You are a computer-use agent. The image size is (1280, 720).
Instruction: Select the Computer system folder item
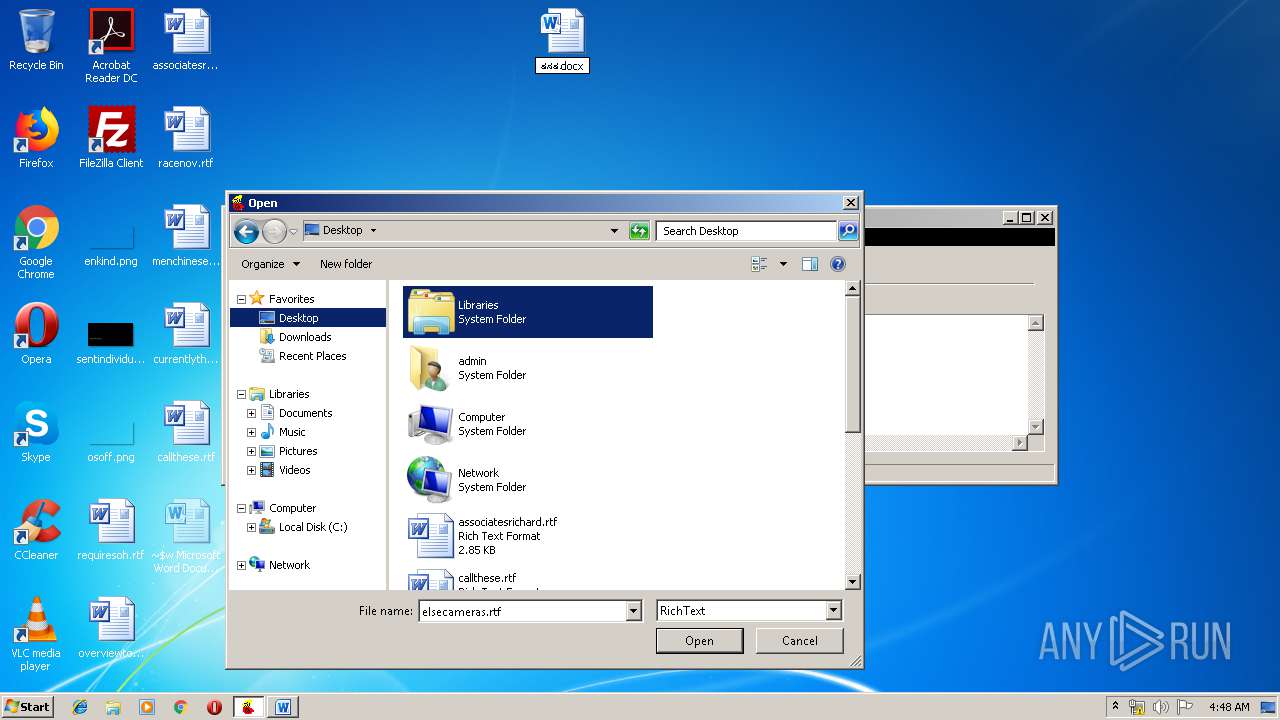528,424
